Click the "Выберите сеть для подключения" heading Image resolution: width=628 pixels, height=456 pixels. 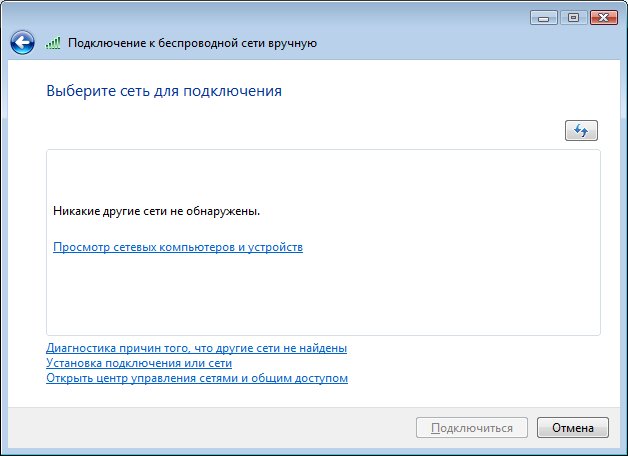(x=164, y=91)
